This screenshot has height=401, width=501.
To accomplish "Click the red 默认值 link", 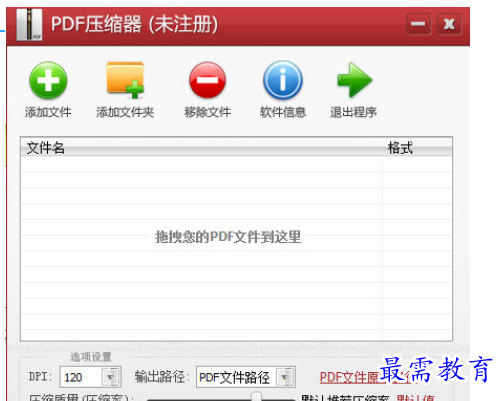I will pos(415,398).
